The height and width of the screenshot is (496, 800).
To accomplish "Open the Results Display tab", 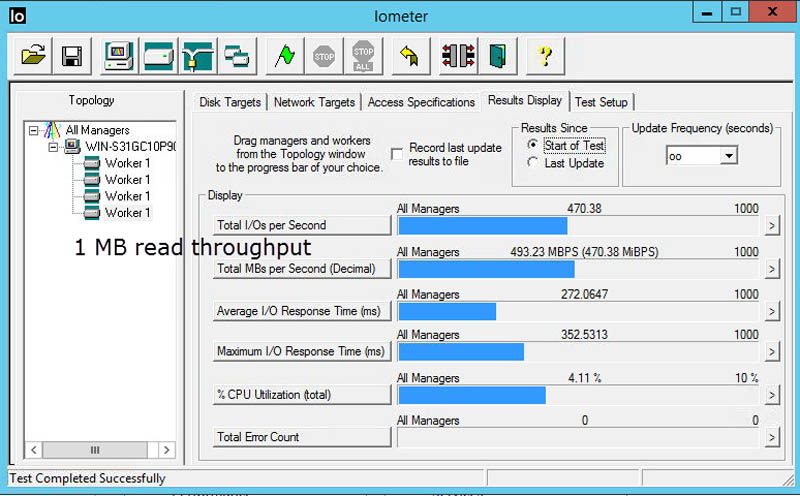I will [525, 101].
